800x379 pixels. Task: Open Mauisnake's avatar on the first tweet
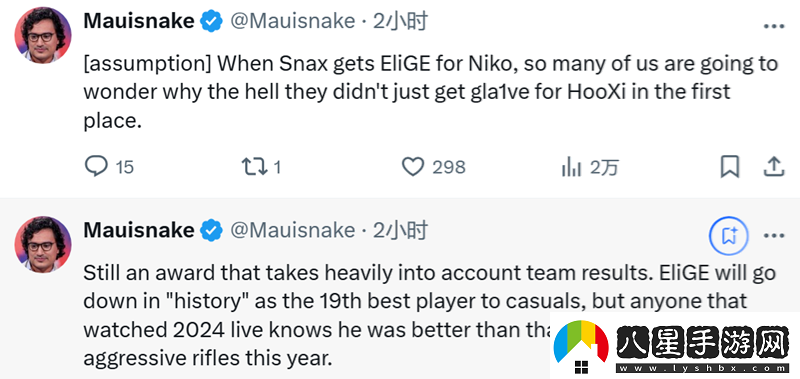click(43, 35)
